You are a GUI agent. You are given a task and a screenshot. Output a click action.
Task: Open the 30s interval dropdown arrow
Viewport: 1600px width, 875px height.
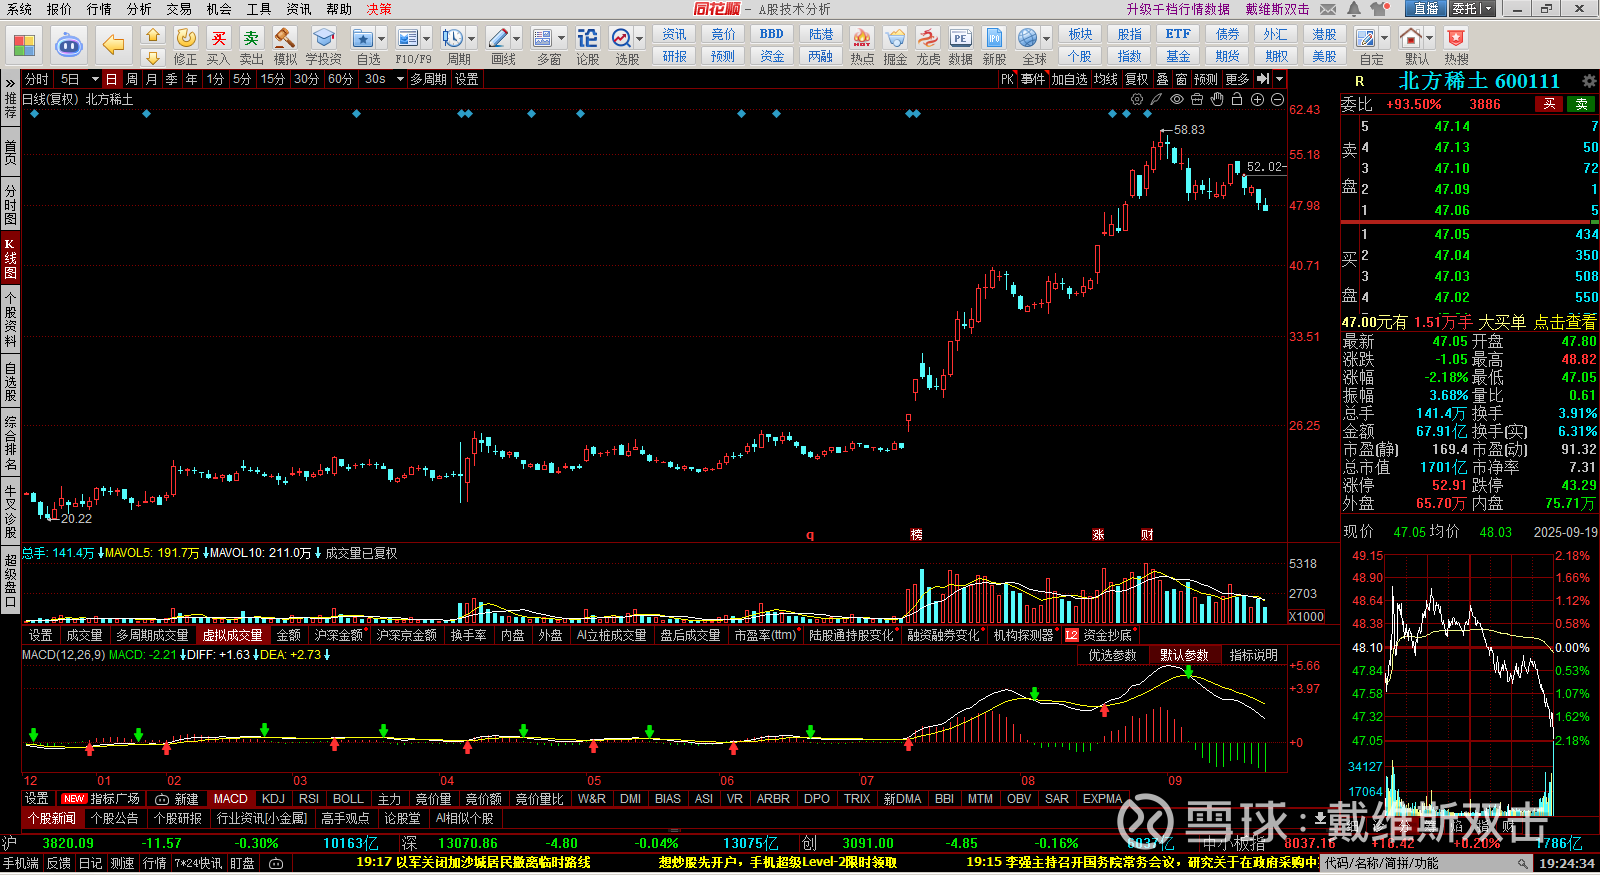coord(400,79)
